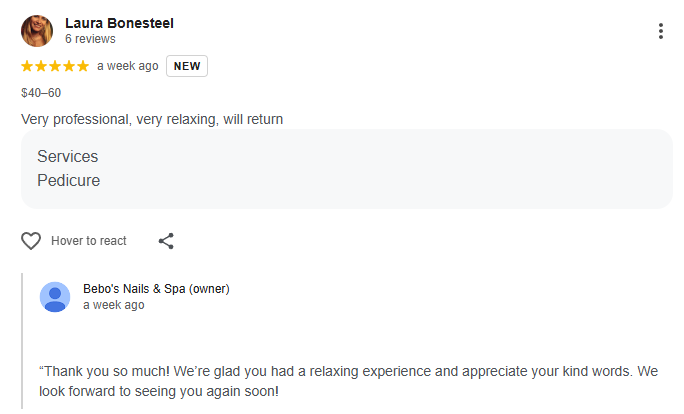This screenshot has width=684, height=414.
Task: Click the Services label in the box
Action: tap(67, 157)
